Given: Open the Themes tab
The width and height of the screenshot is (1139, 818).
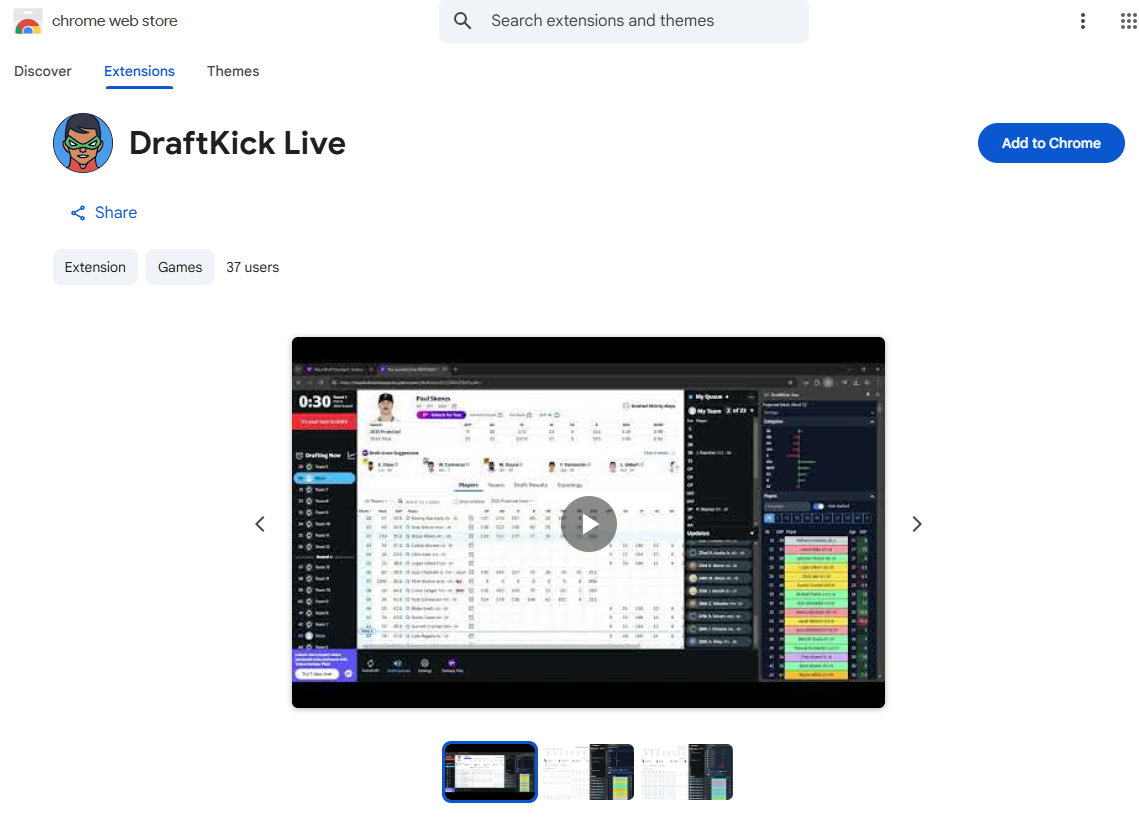Looking at the screenshot, I should (233, 71).
